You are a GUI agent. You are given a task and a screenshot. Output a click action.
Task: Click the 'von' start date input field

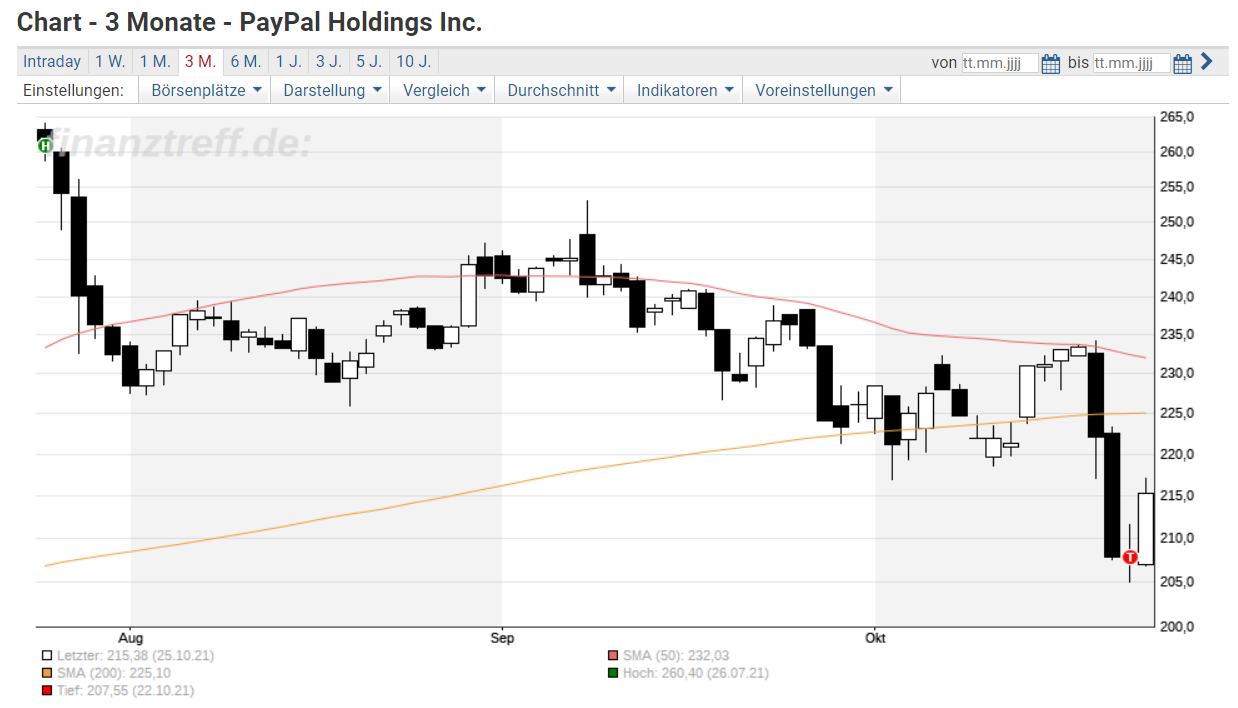pos(999,63)
